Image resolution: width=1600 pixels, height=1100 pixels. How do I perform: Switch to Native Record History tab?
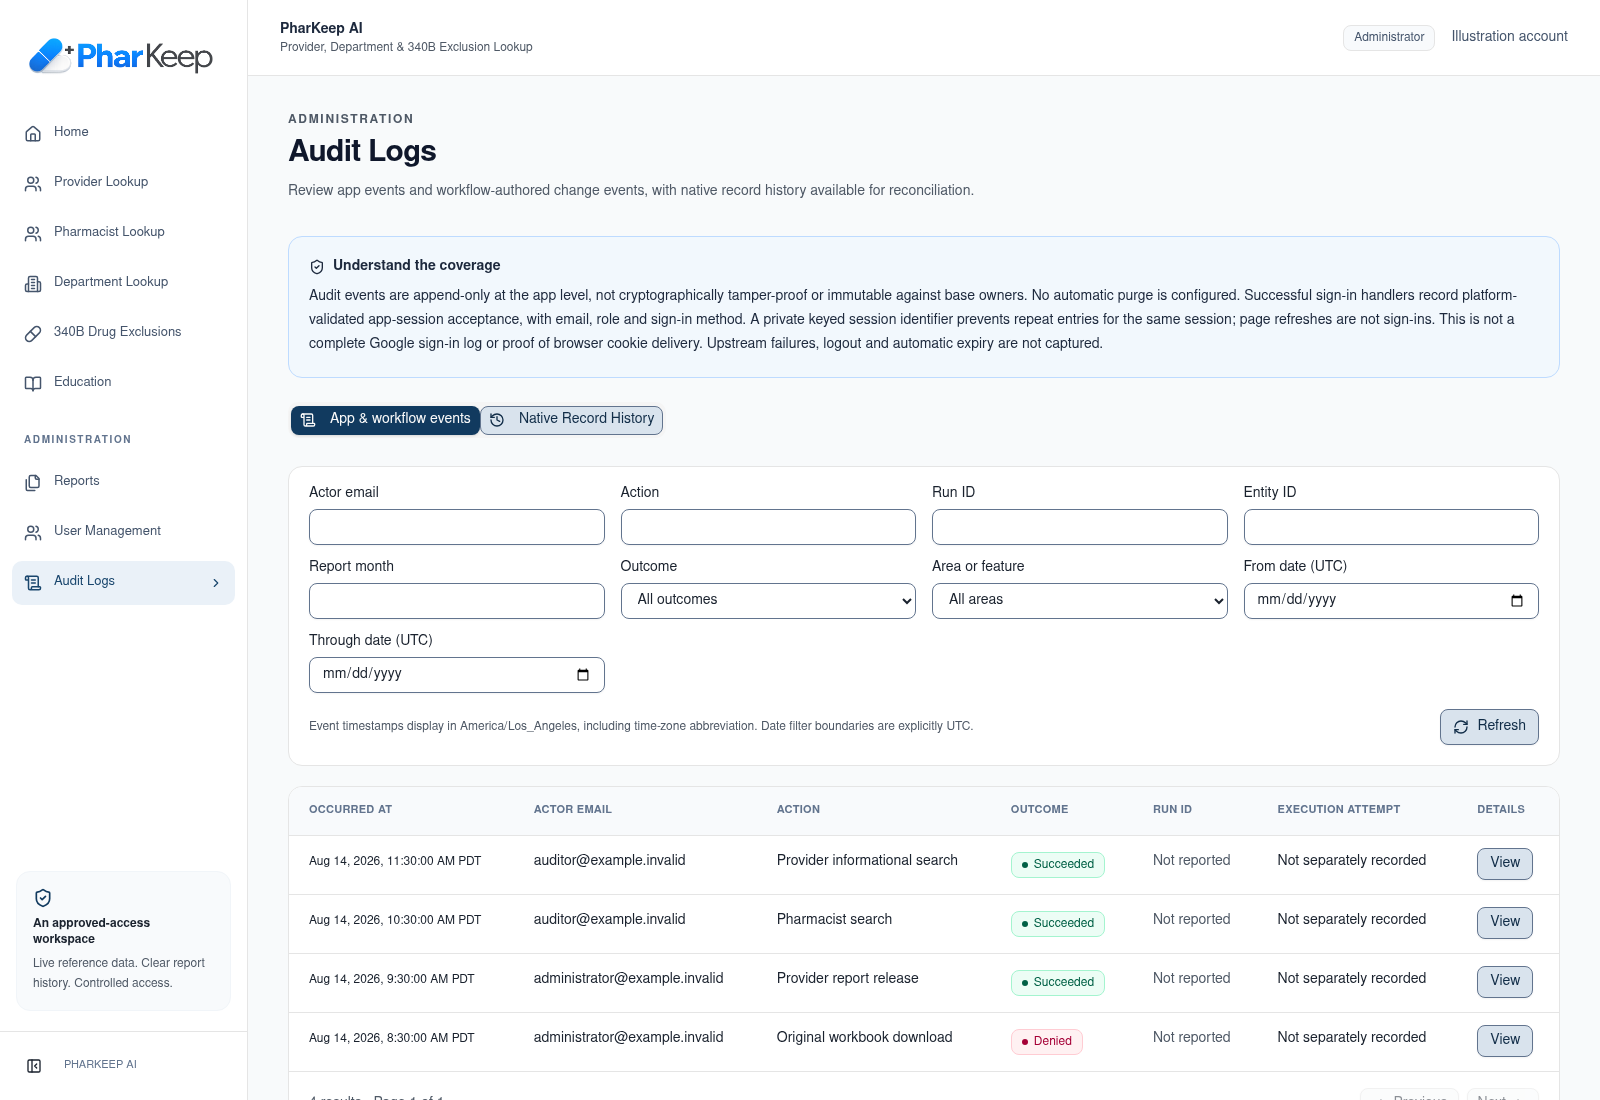(x=571, y=420)
